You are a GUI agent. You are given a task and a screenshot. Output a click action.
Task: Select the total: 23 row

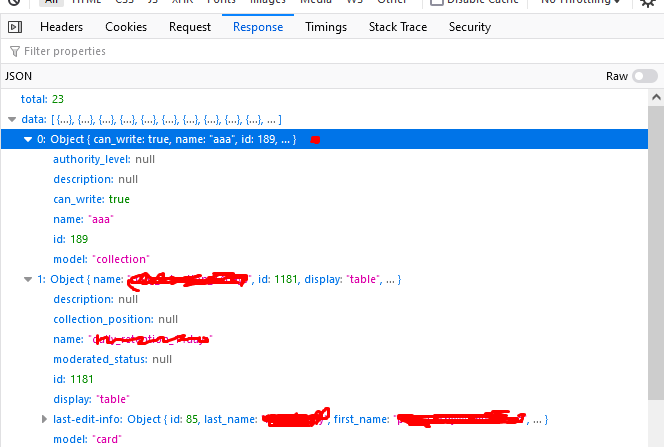click(324, 99)
